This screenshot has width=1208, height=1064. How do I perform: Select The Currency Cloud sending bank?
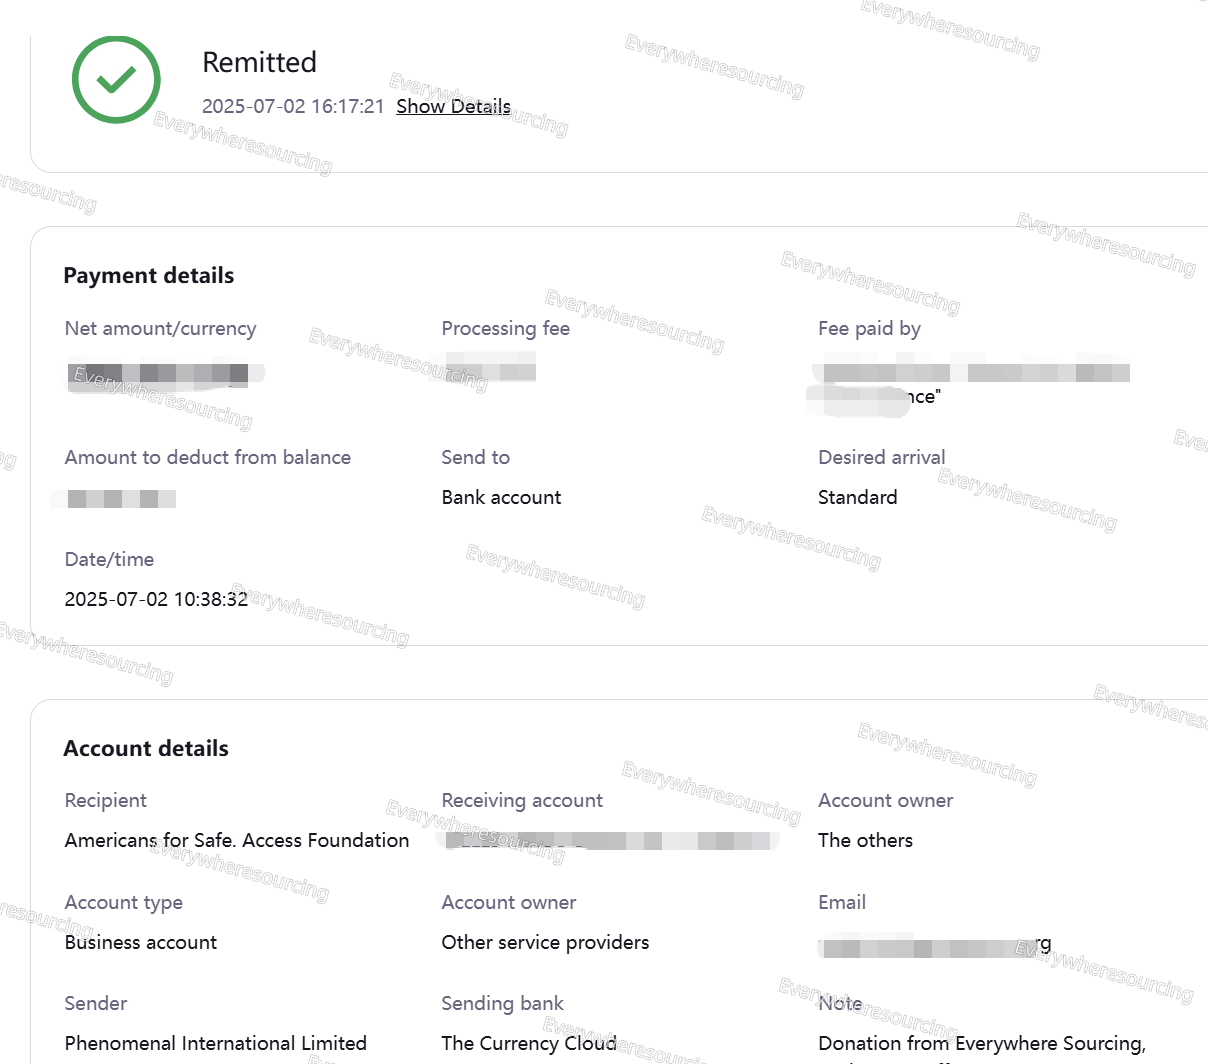point(529,1044)
